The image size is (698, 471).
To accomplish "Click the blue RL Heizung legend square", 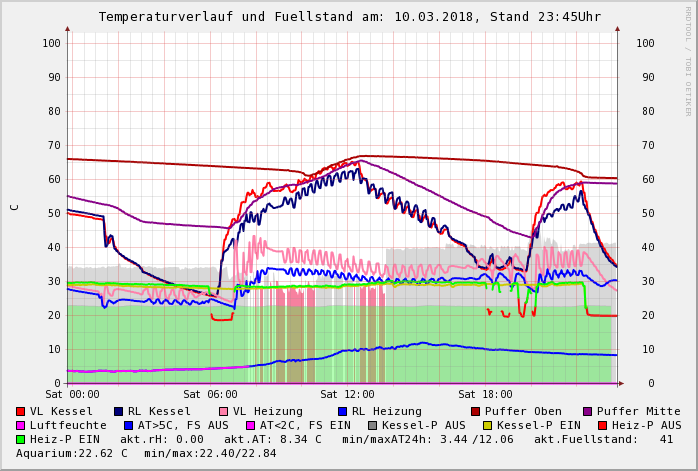I will pyautogui.click(x=342, y=411).
